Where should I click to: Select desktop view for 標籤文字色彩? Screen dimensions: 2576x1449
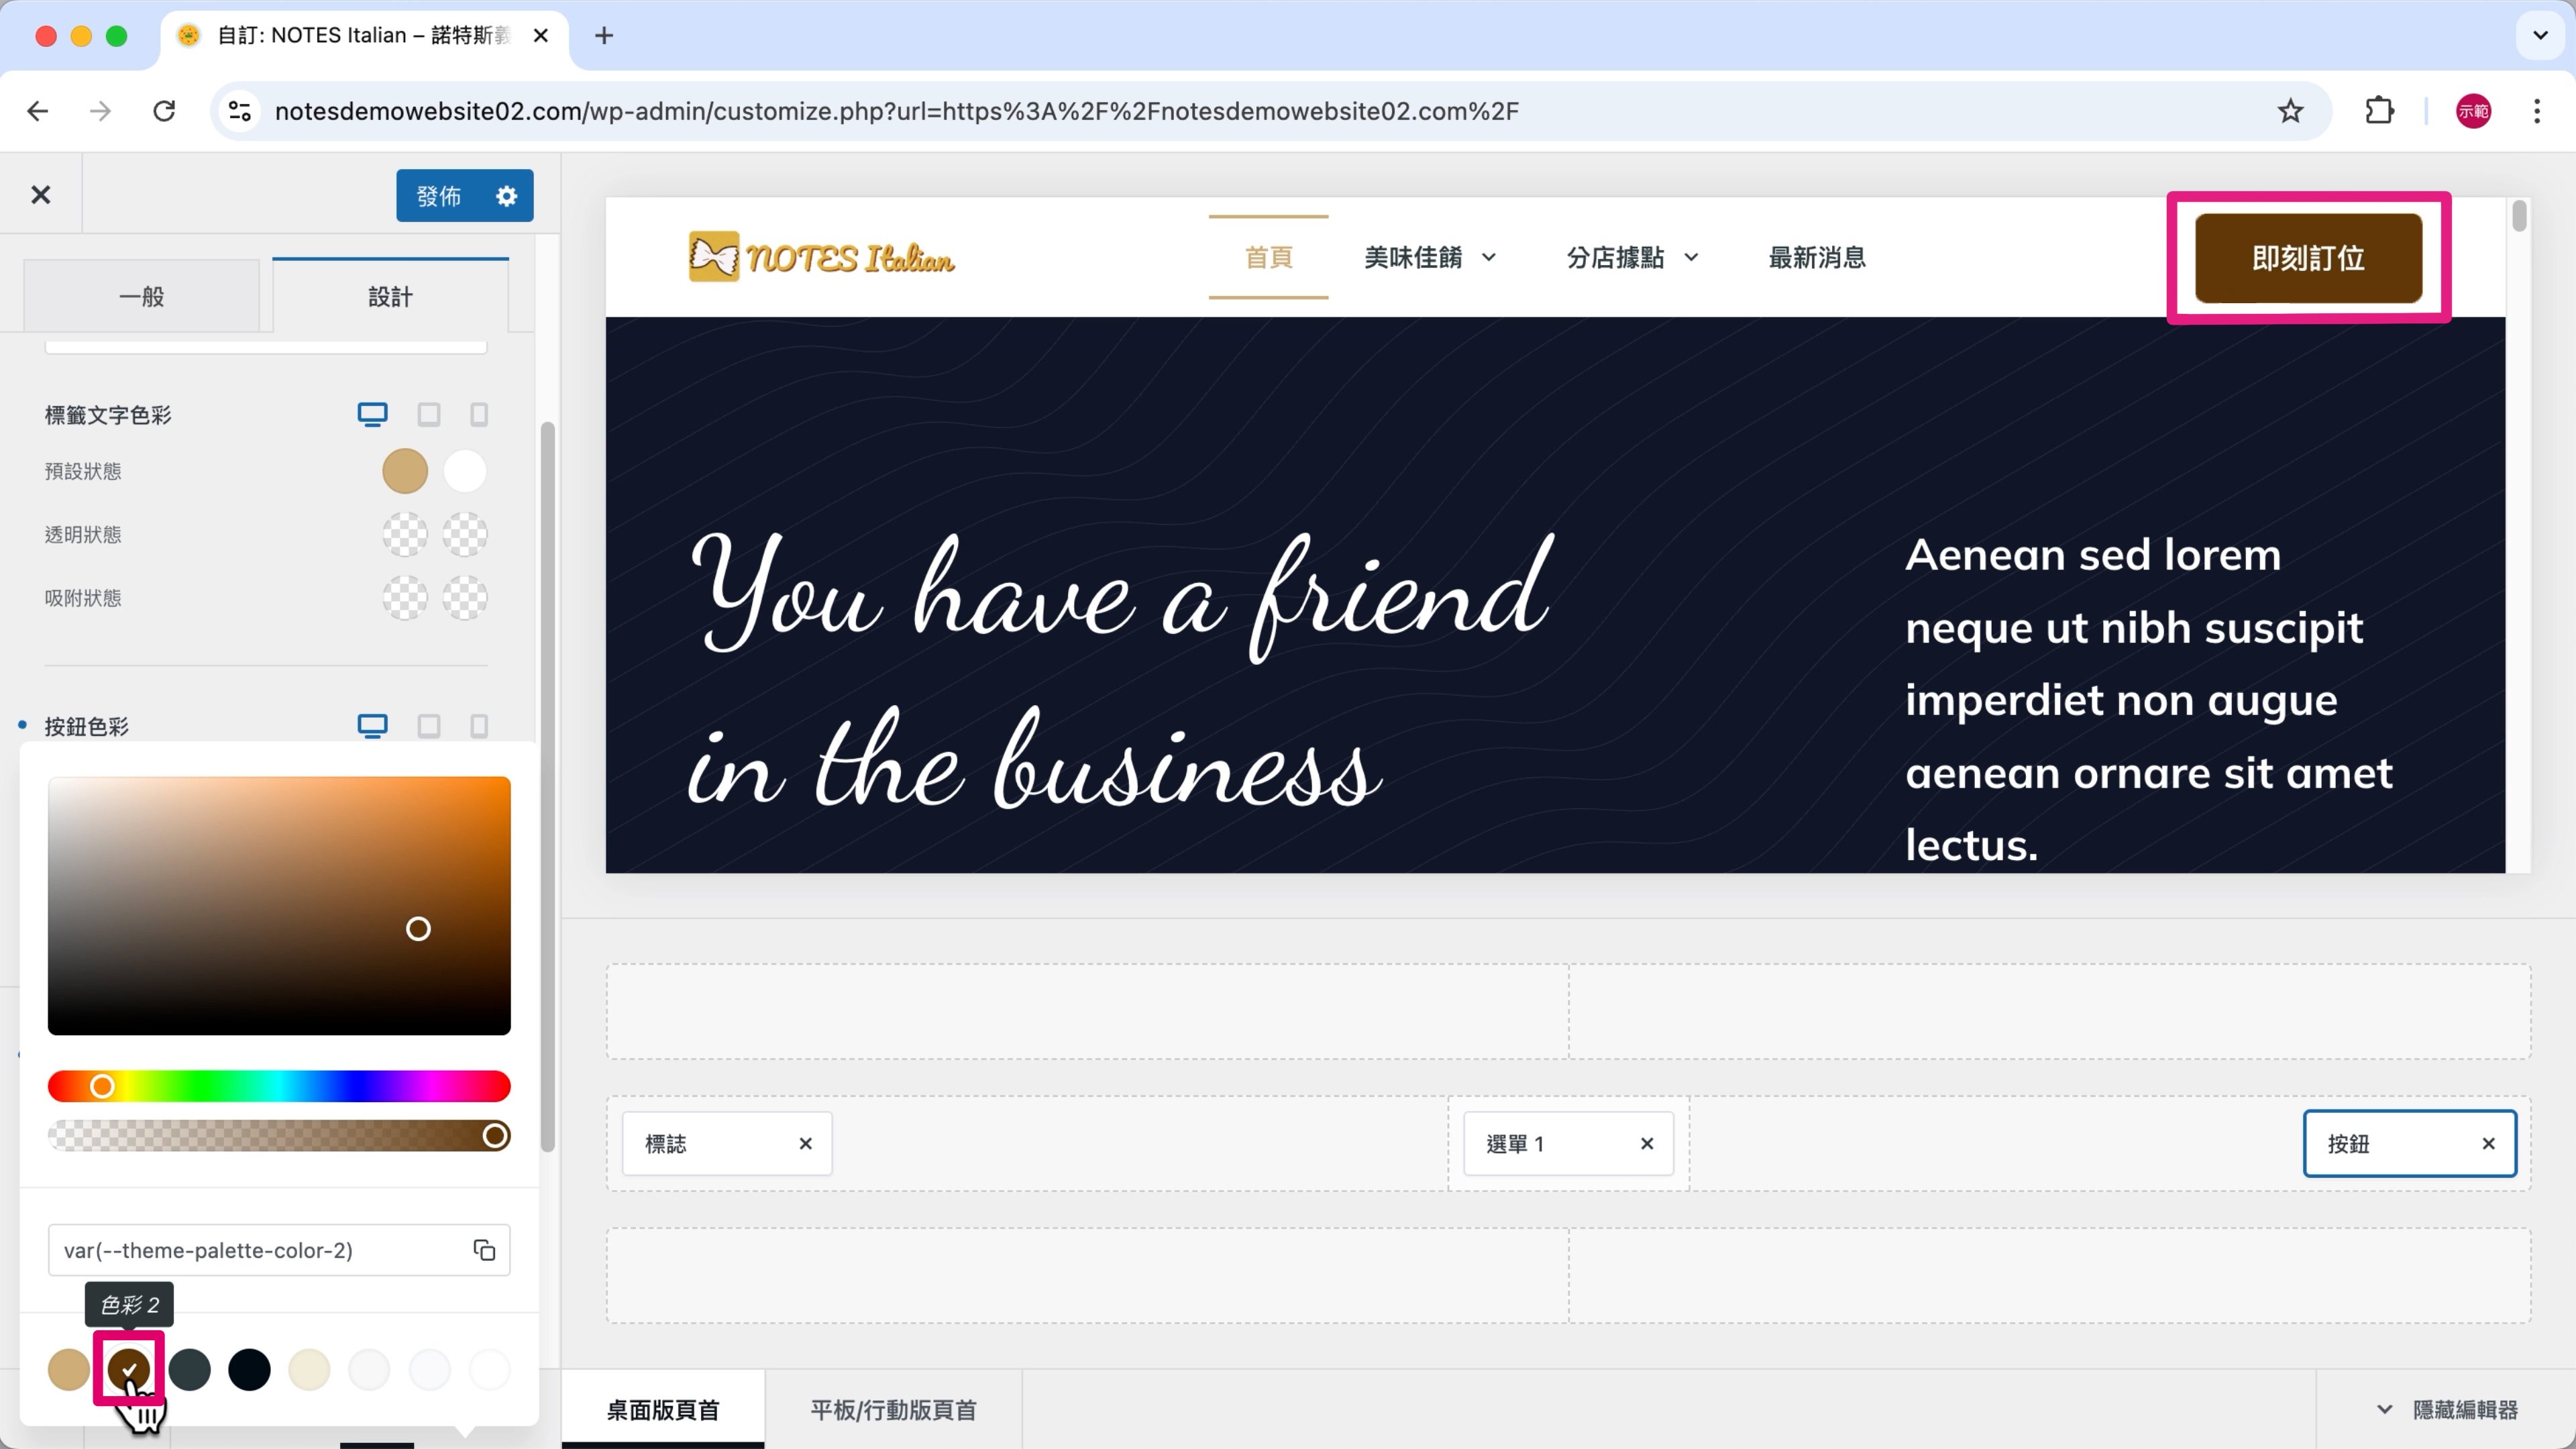click(372, 415)
